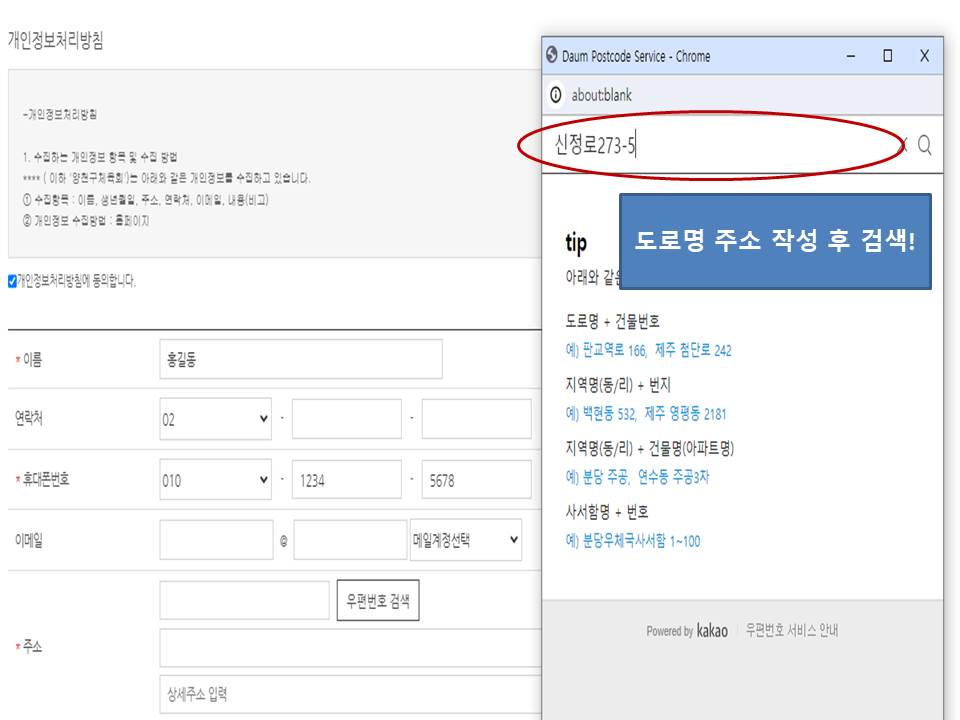Minimize the Daum Postcode Service window

[850, 56]
